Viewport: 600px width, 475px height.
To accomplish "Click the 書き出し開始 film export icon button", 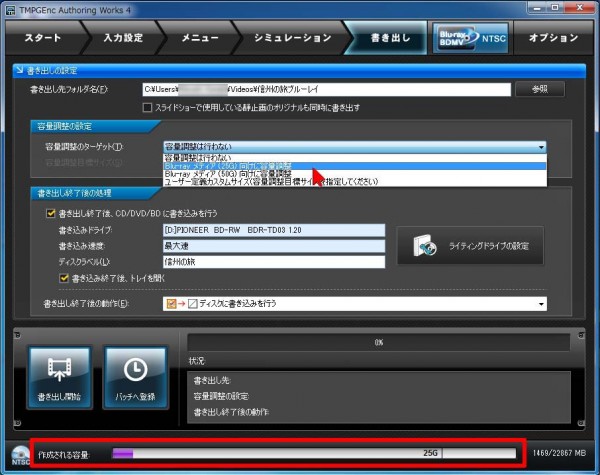I will [59, 377].
